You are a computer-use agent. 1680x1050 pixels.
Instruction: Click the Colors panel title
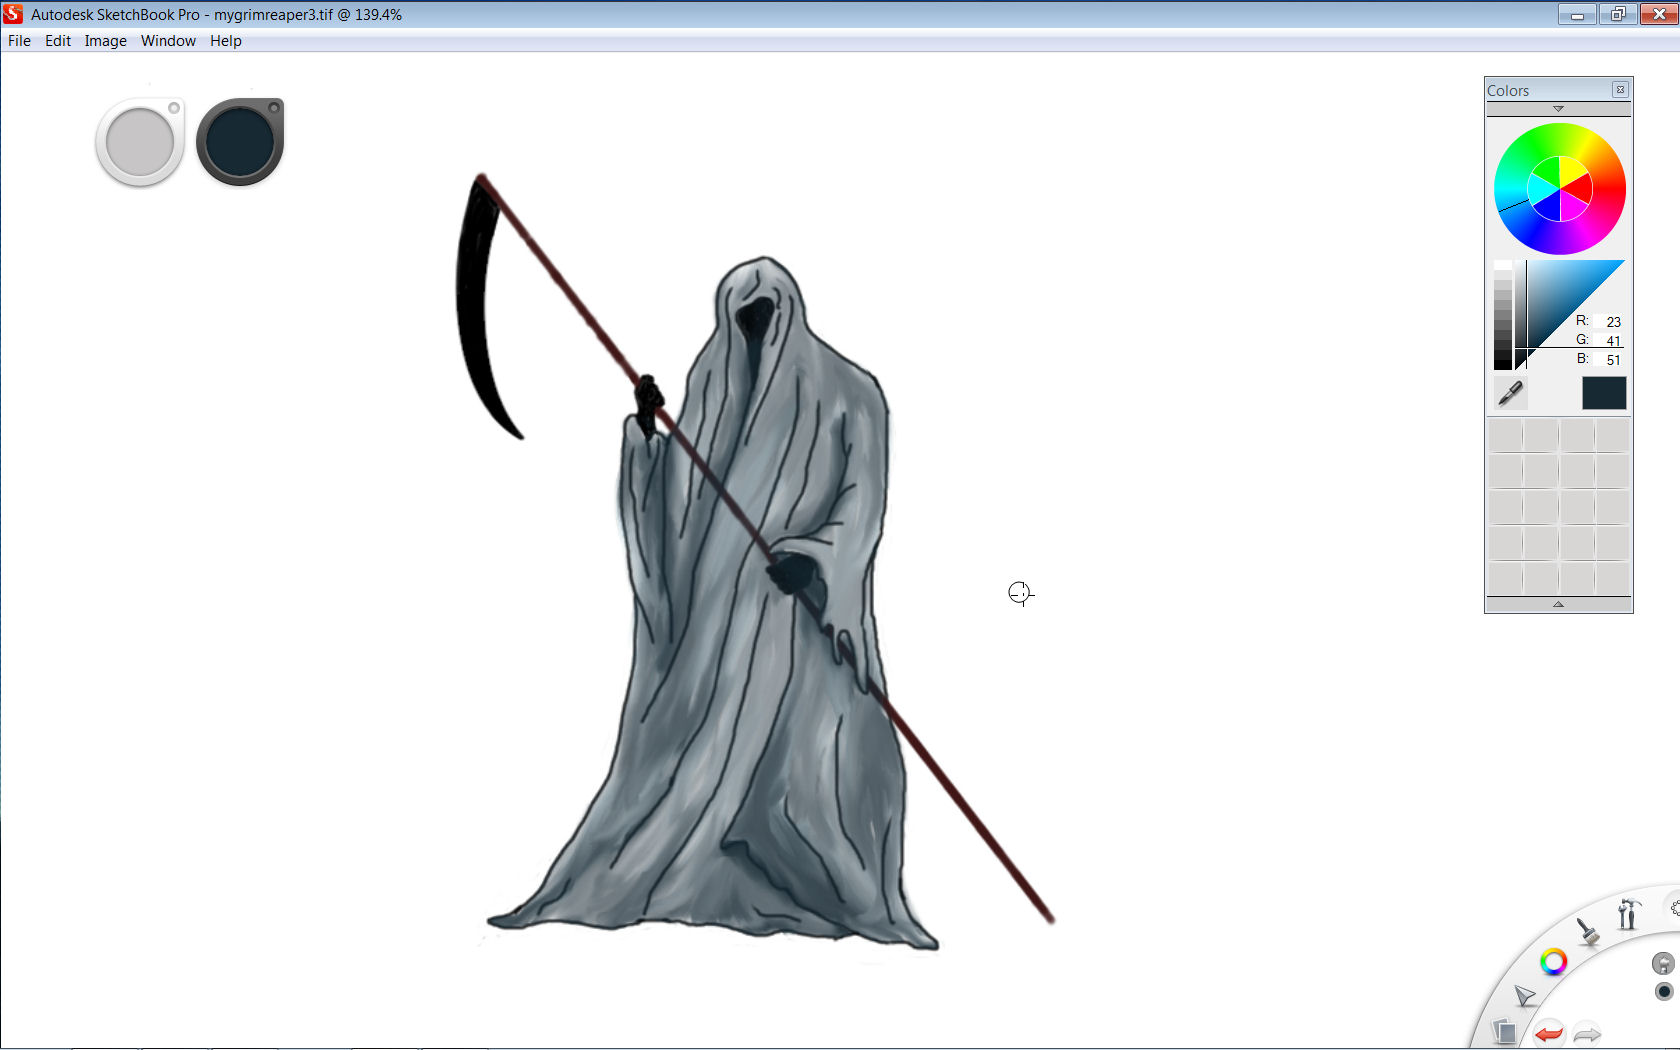[1508, 90]
